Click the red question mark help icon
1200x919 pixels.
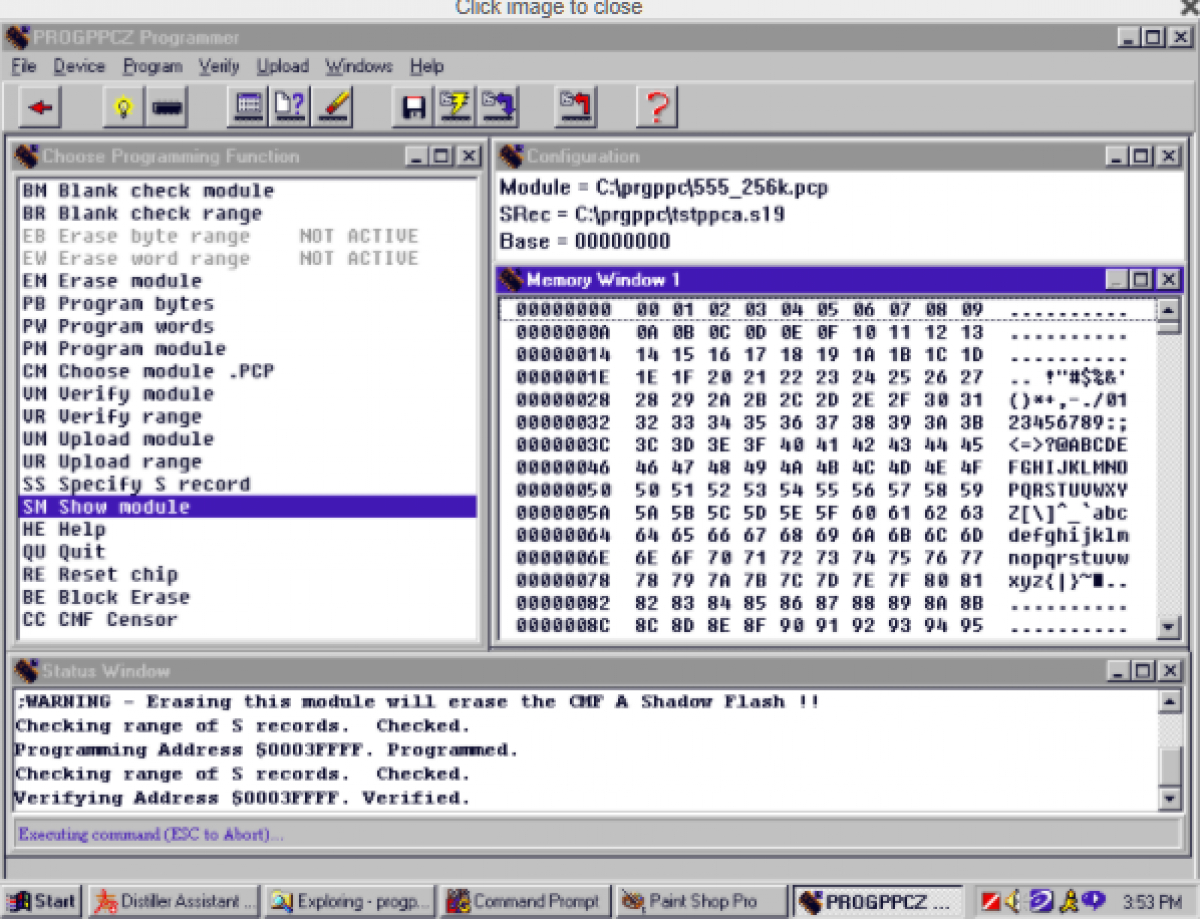pyautogui.click(x=657, y=107)
